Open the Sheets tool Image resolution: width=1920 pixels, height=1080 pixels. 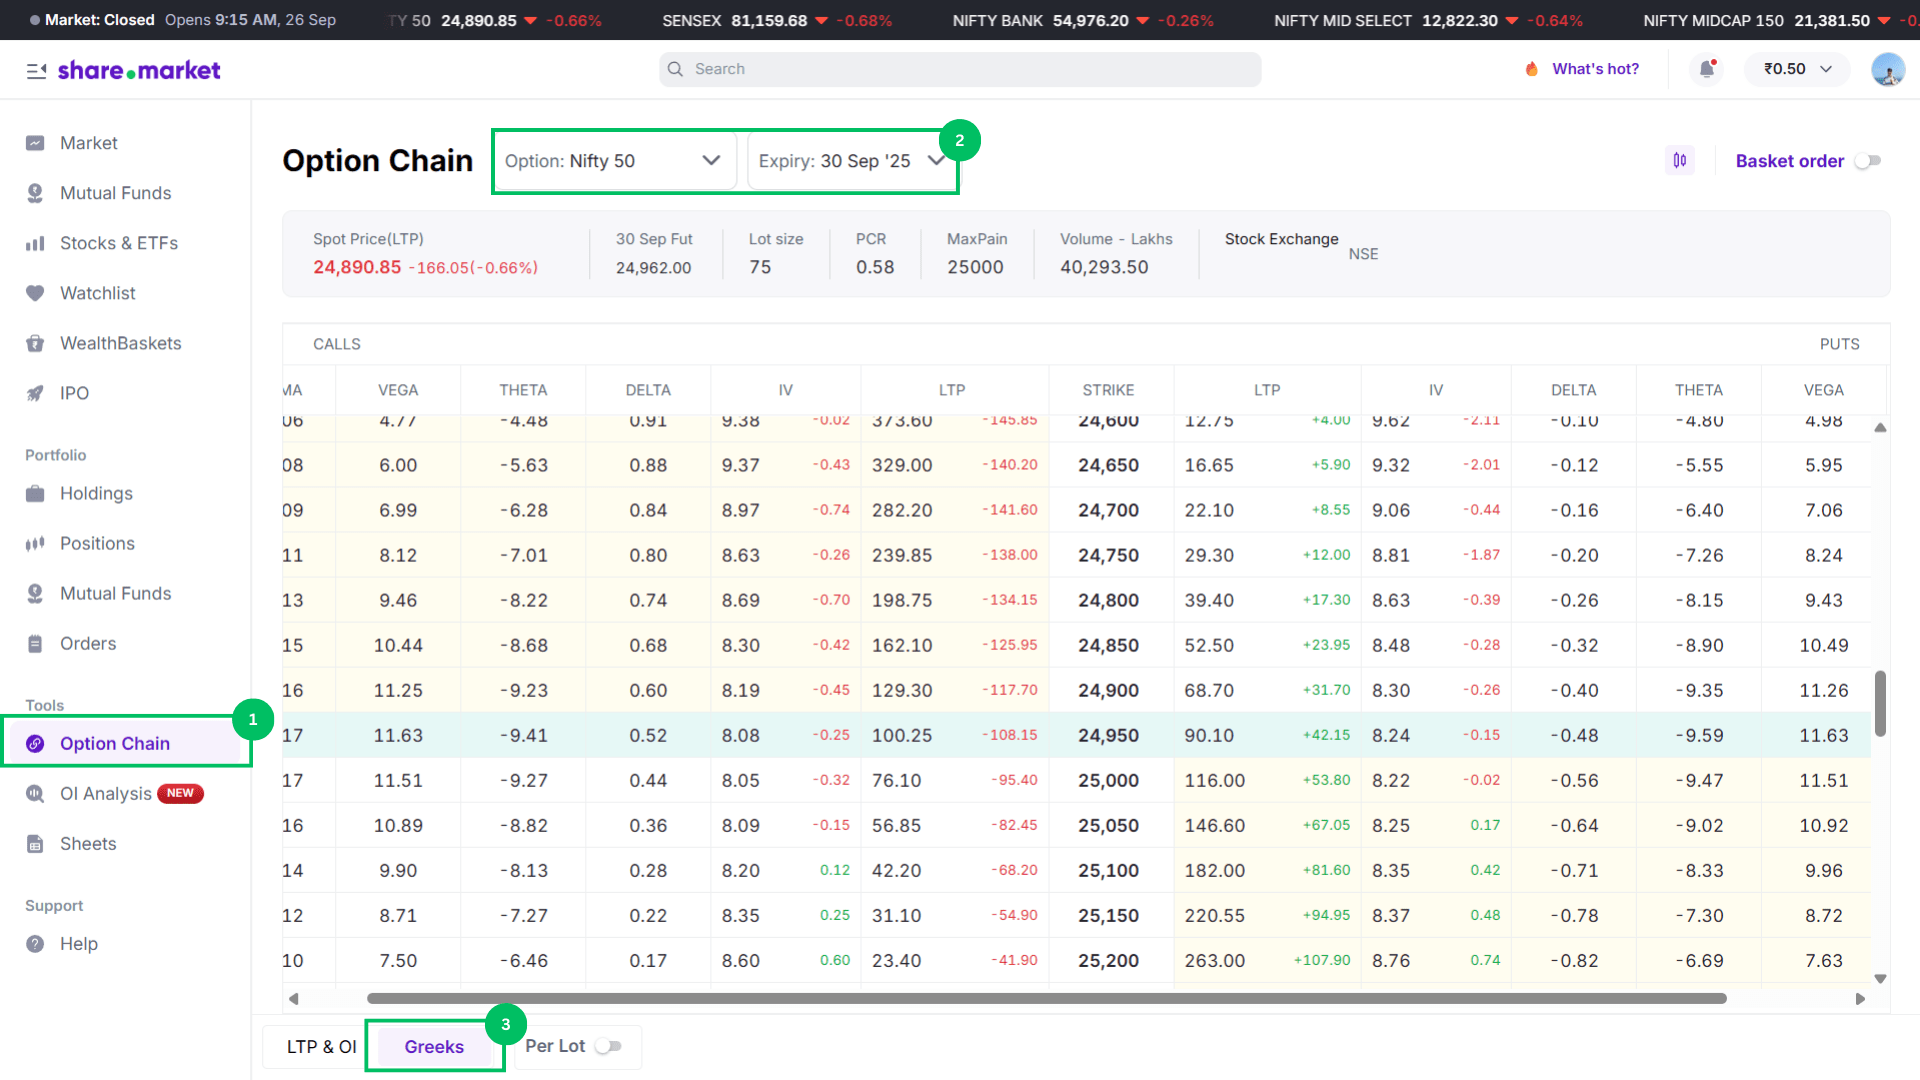tap(88, 843)
